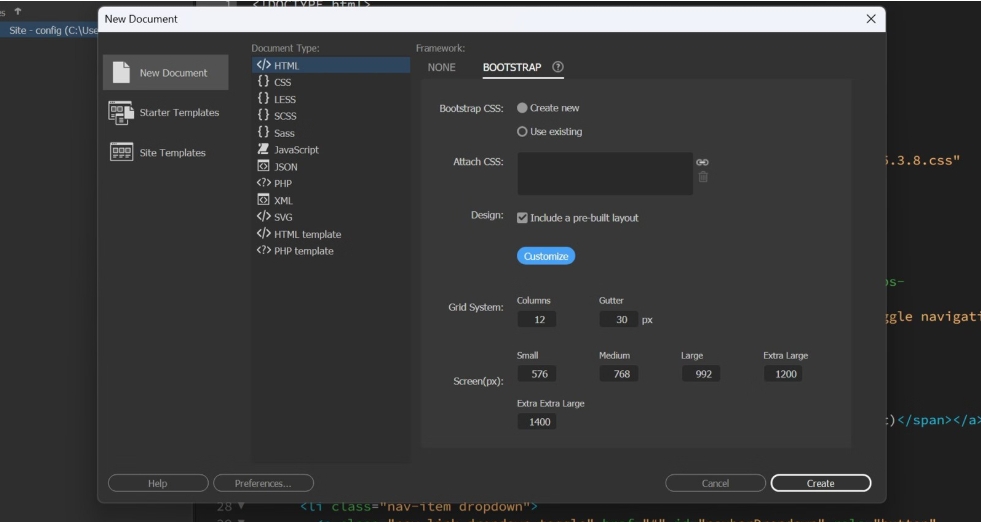Click the JavaScript scroll icon
981x522 pixels.
point(263,149)
